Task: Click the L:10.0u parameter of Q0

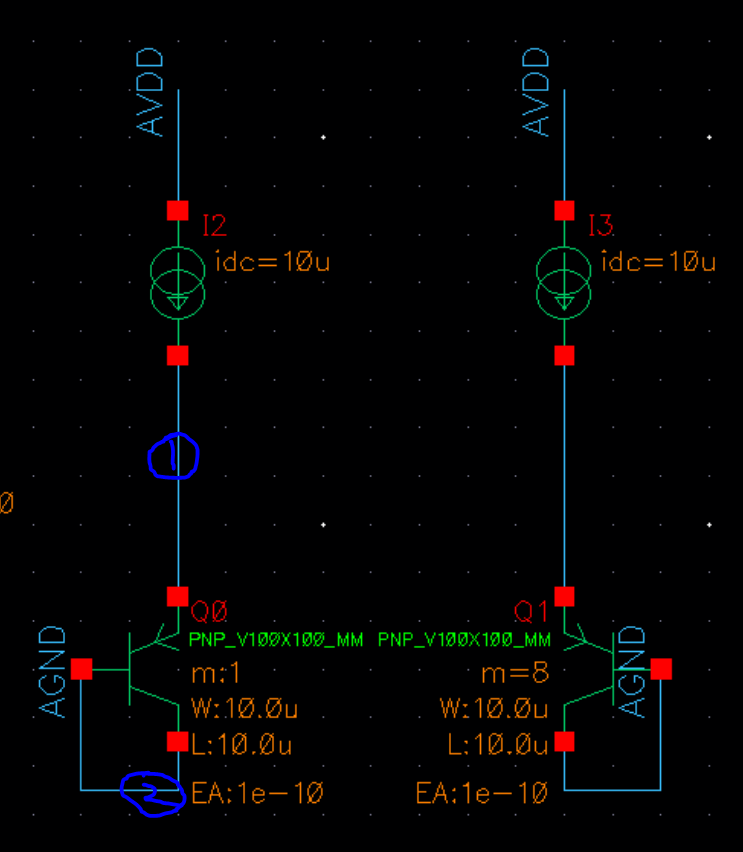Action: pos(242,744)
